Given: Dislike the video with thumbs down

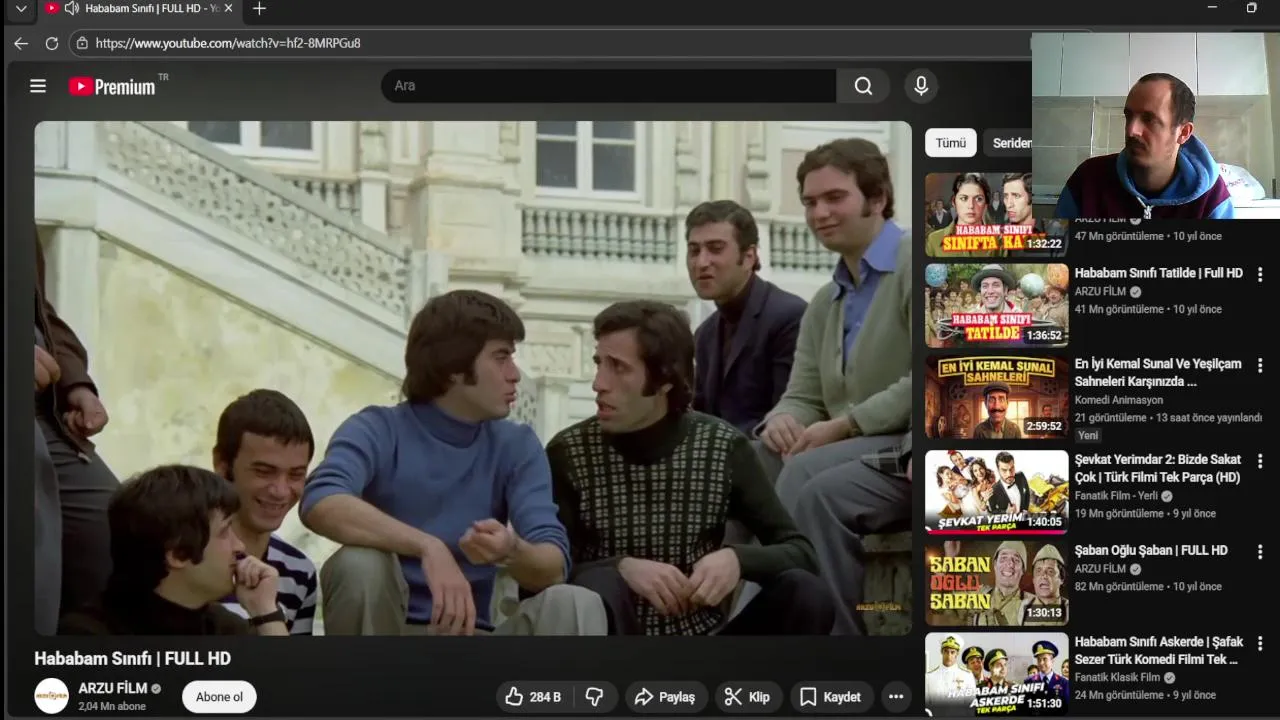Looking at the screenshot, I should pyautogui.click(x=594, y=697).
